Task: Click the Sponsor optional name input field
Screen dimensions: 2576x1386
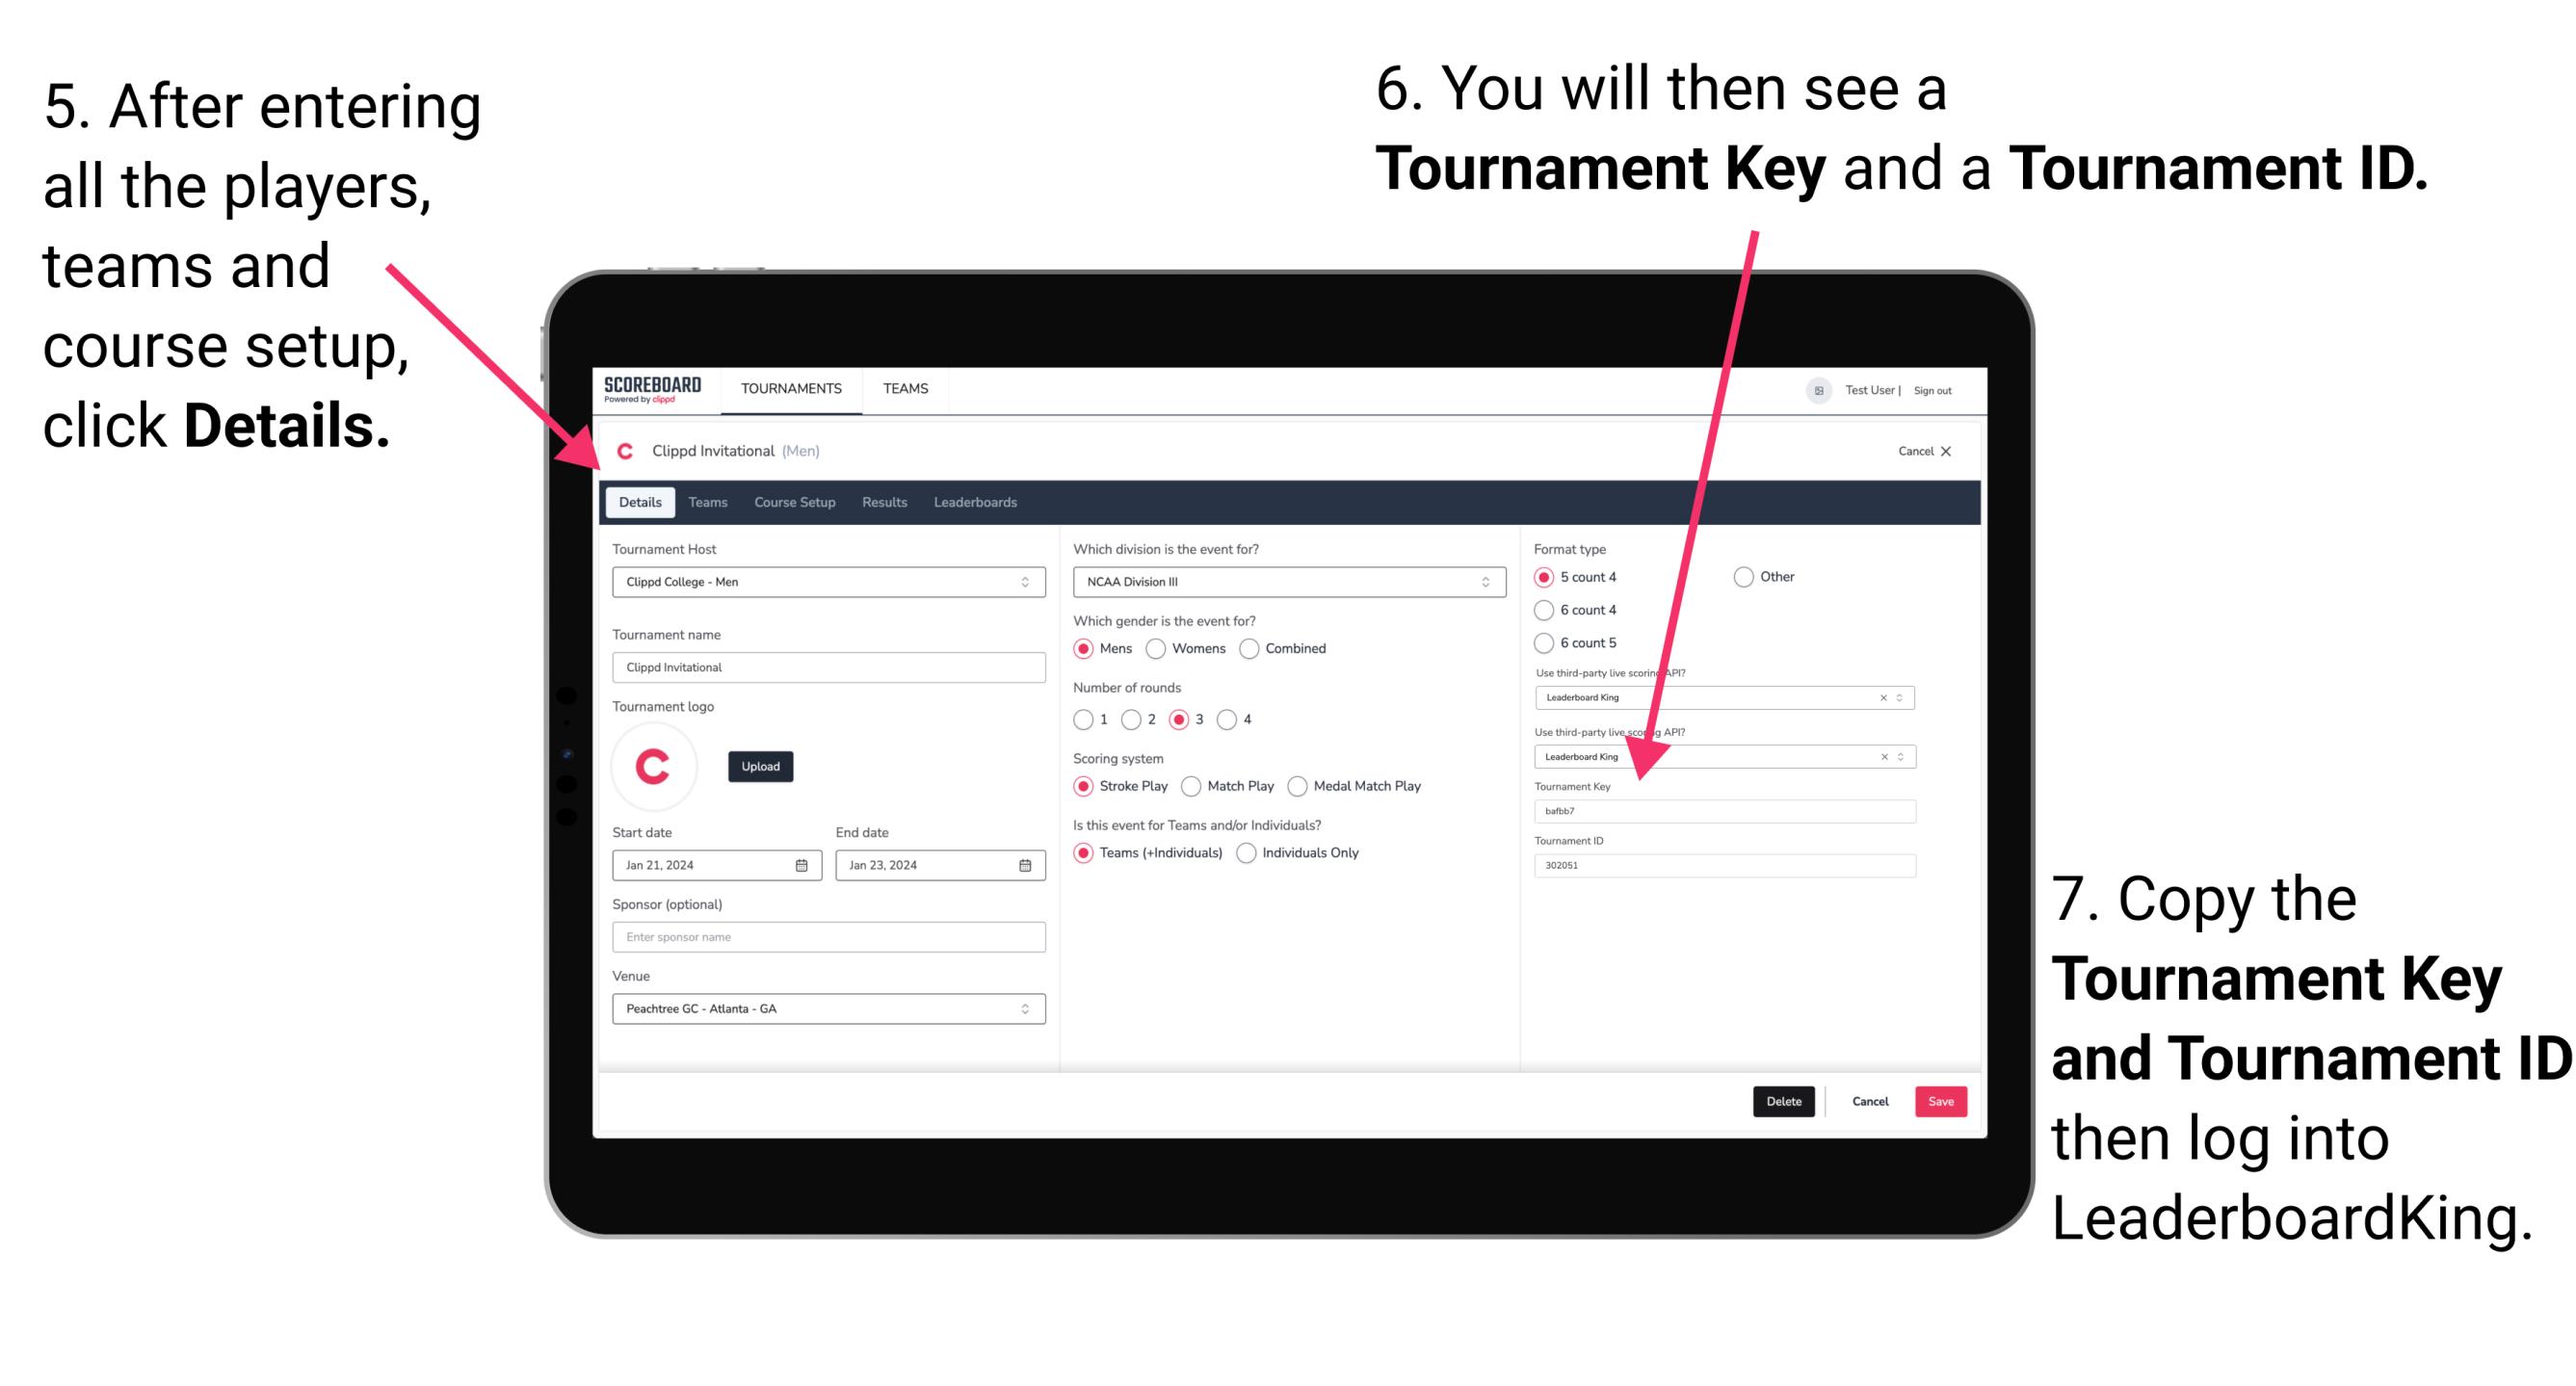Action: (827, 937)
